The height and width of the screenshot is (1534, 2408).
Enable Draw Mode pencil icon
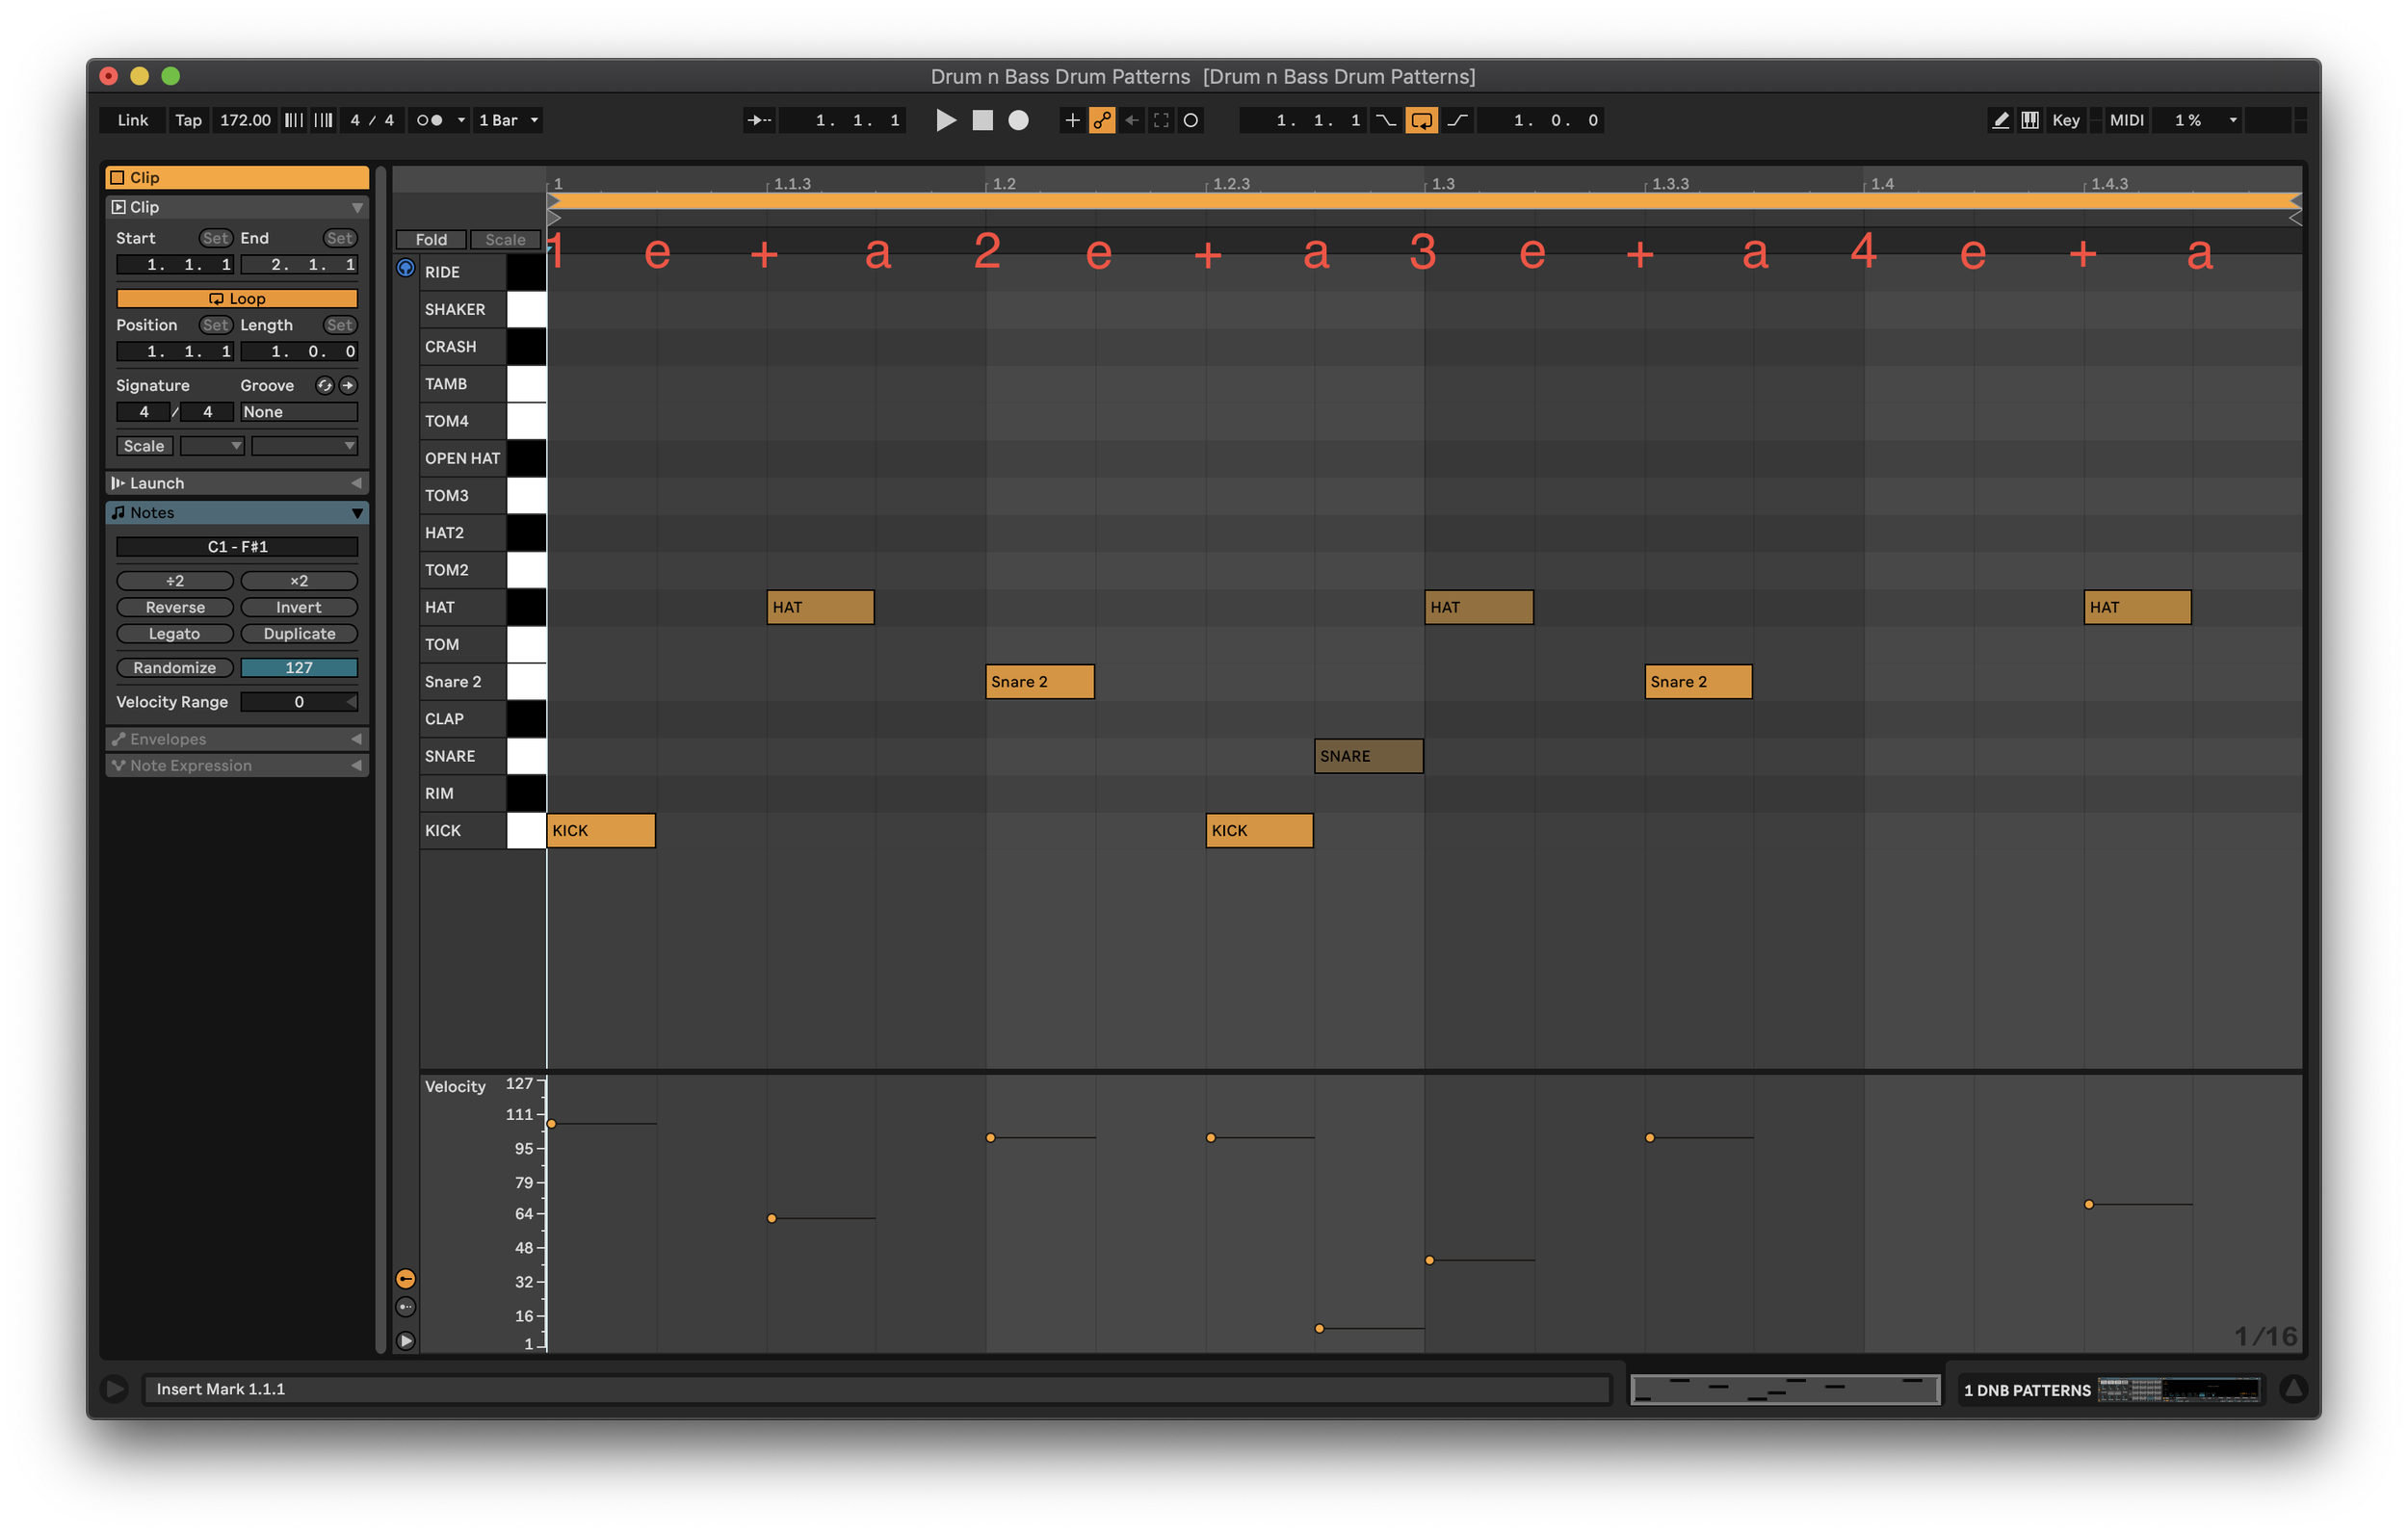click(2000, 120)
